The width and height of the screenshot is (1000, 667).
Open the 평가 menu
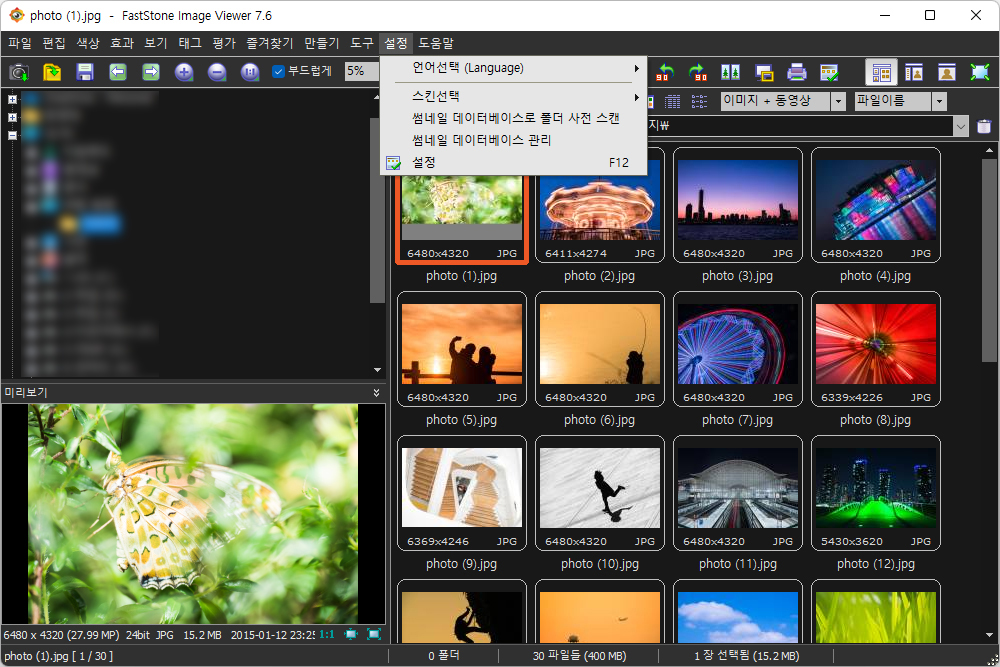(x=224, y=43)
